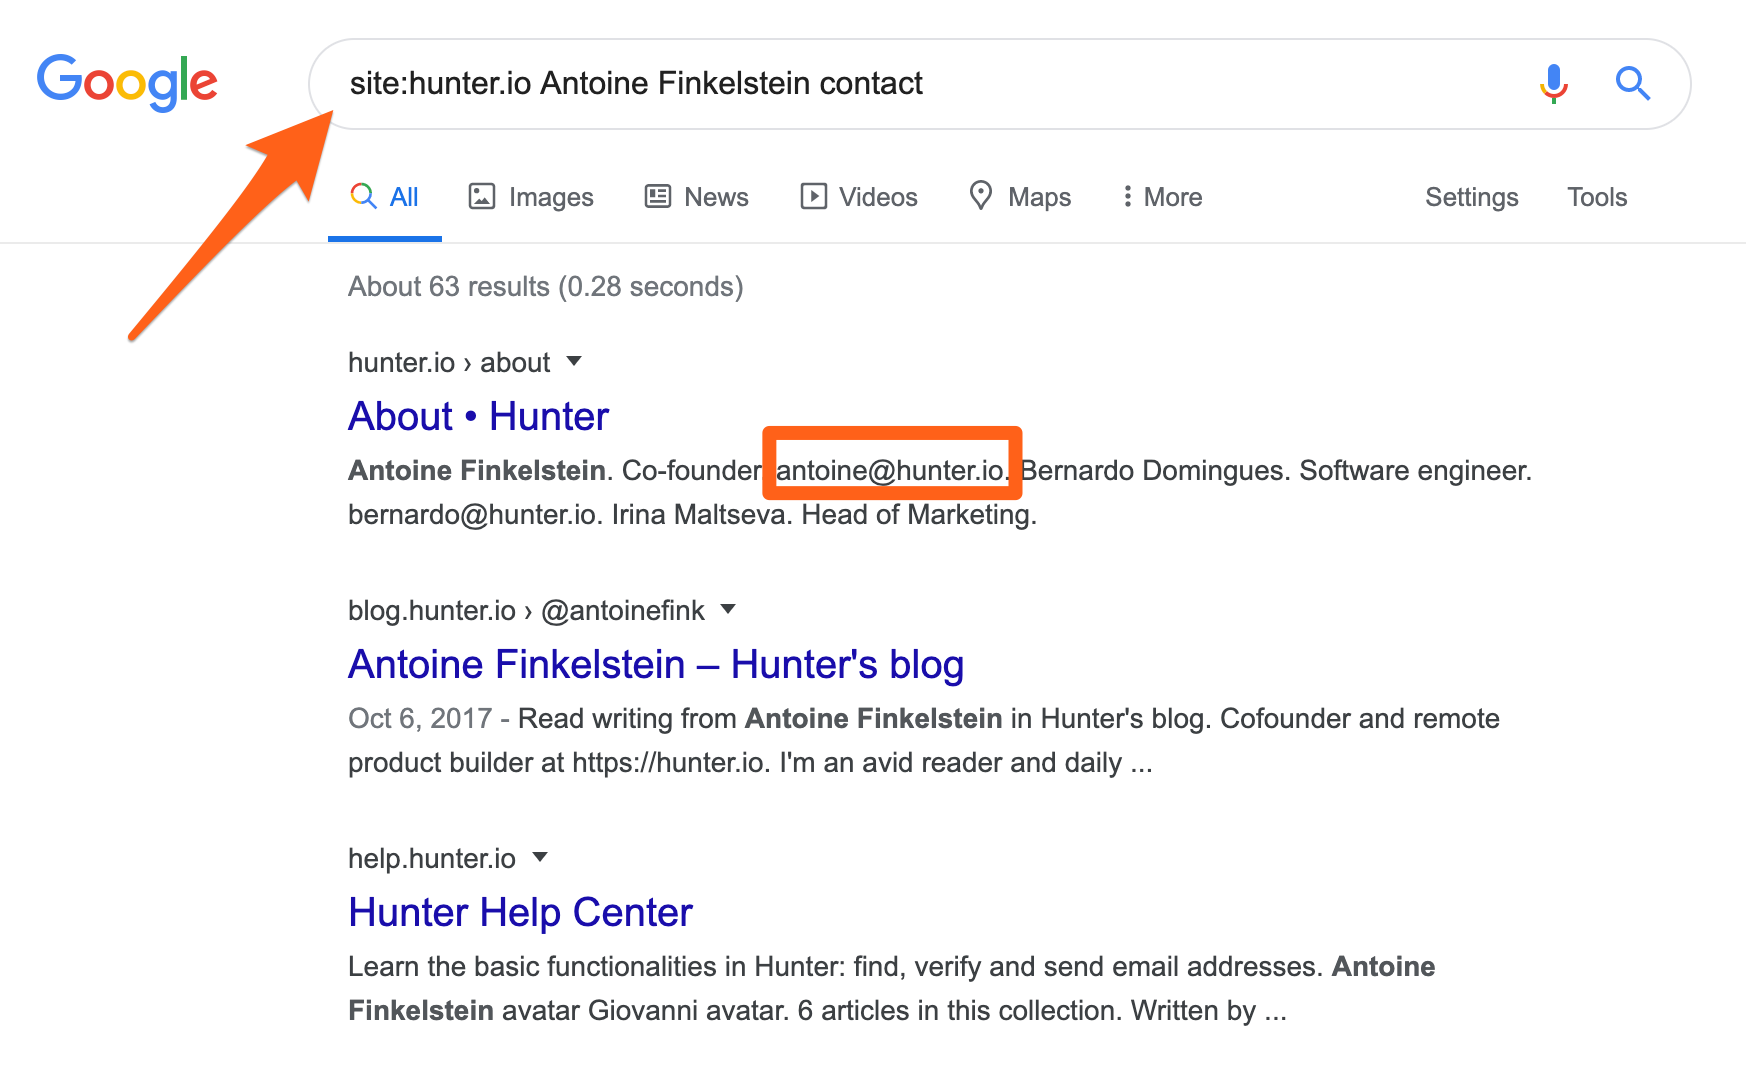Expand dropdown arrow next to help.hunter.io

click(x=540, y=857)
